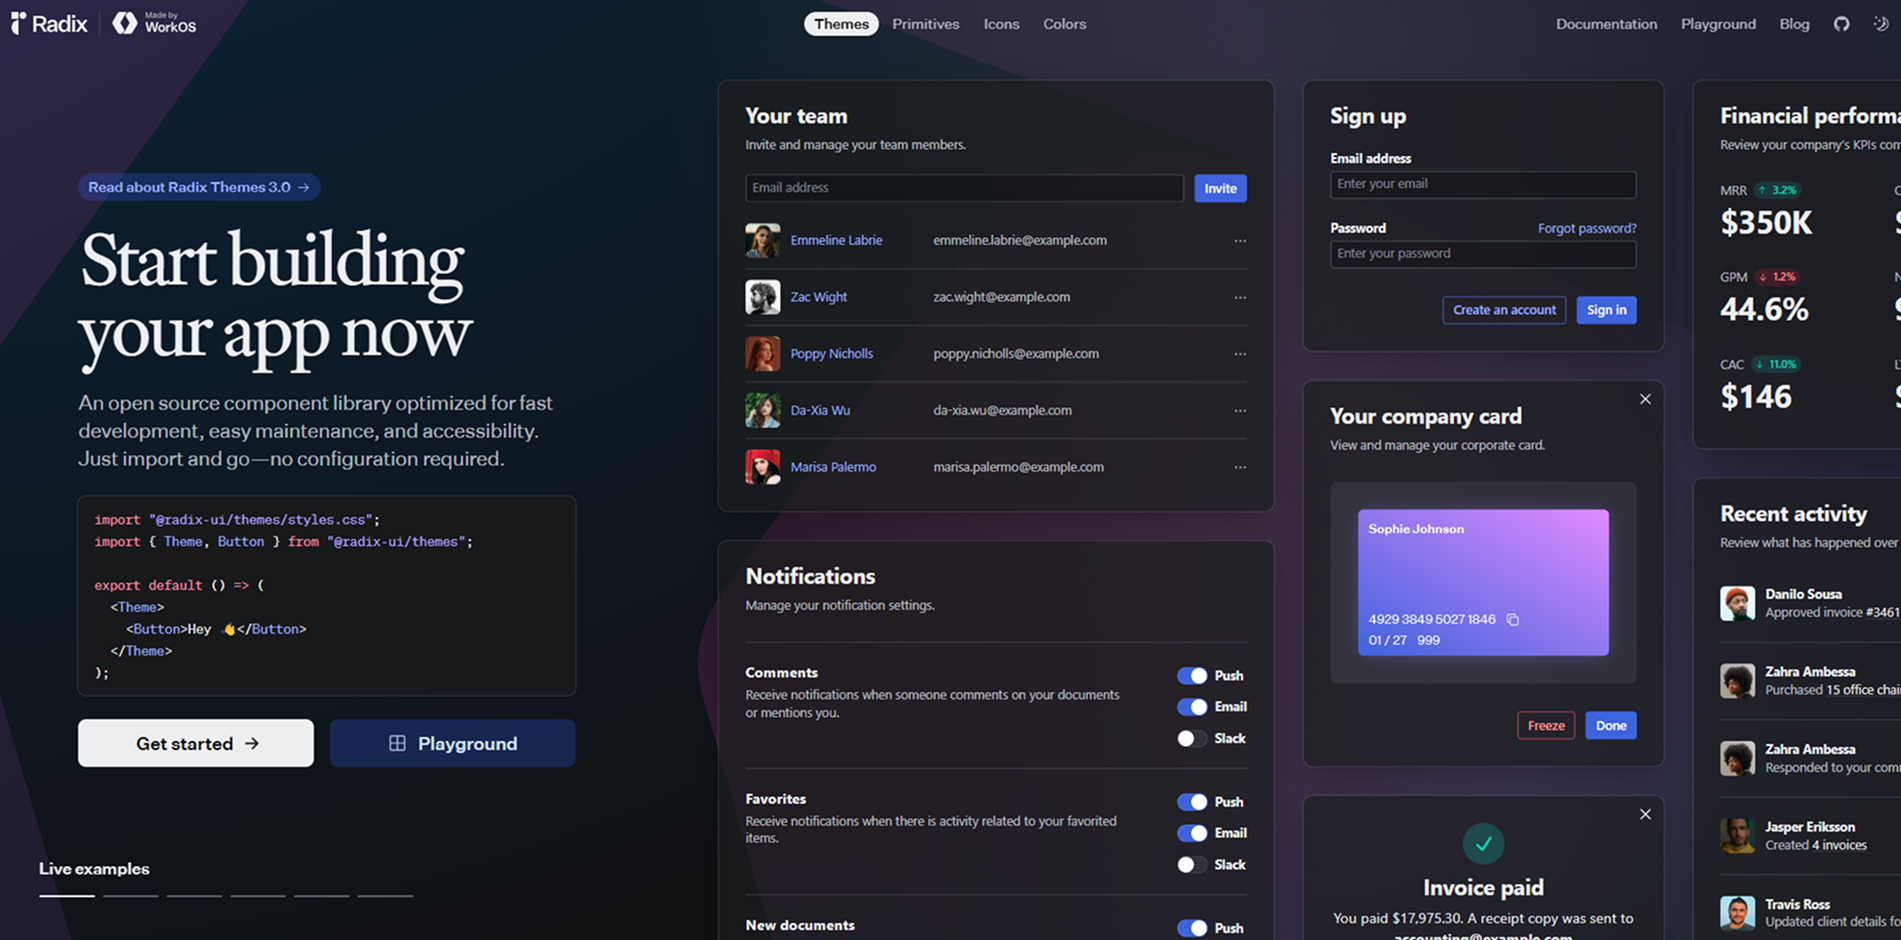Copy the card number icon
The height and width of the screenshot is (940, 1901).
pyautogui.click(x=1513, y=620)
